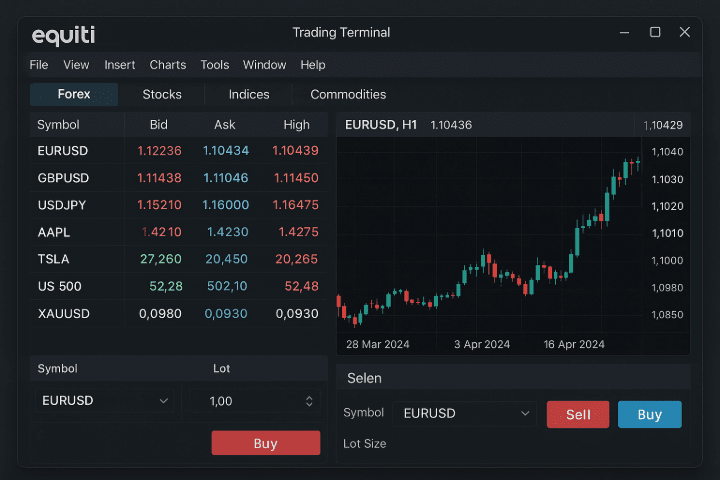Open the Tools menu
The width and height of the screenshot is (720, 480).
pyautogui.click(x=214, y=65)
